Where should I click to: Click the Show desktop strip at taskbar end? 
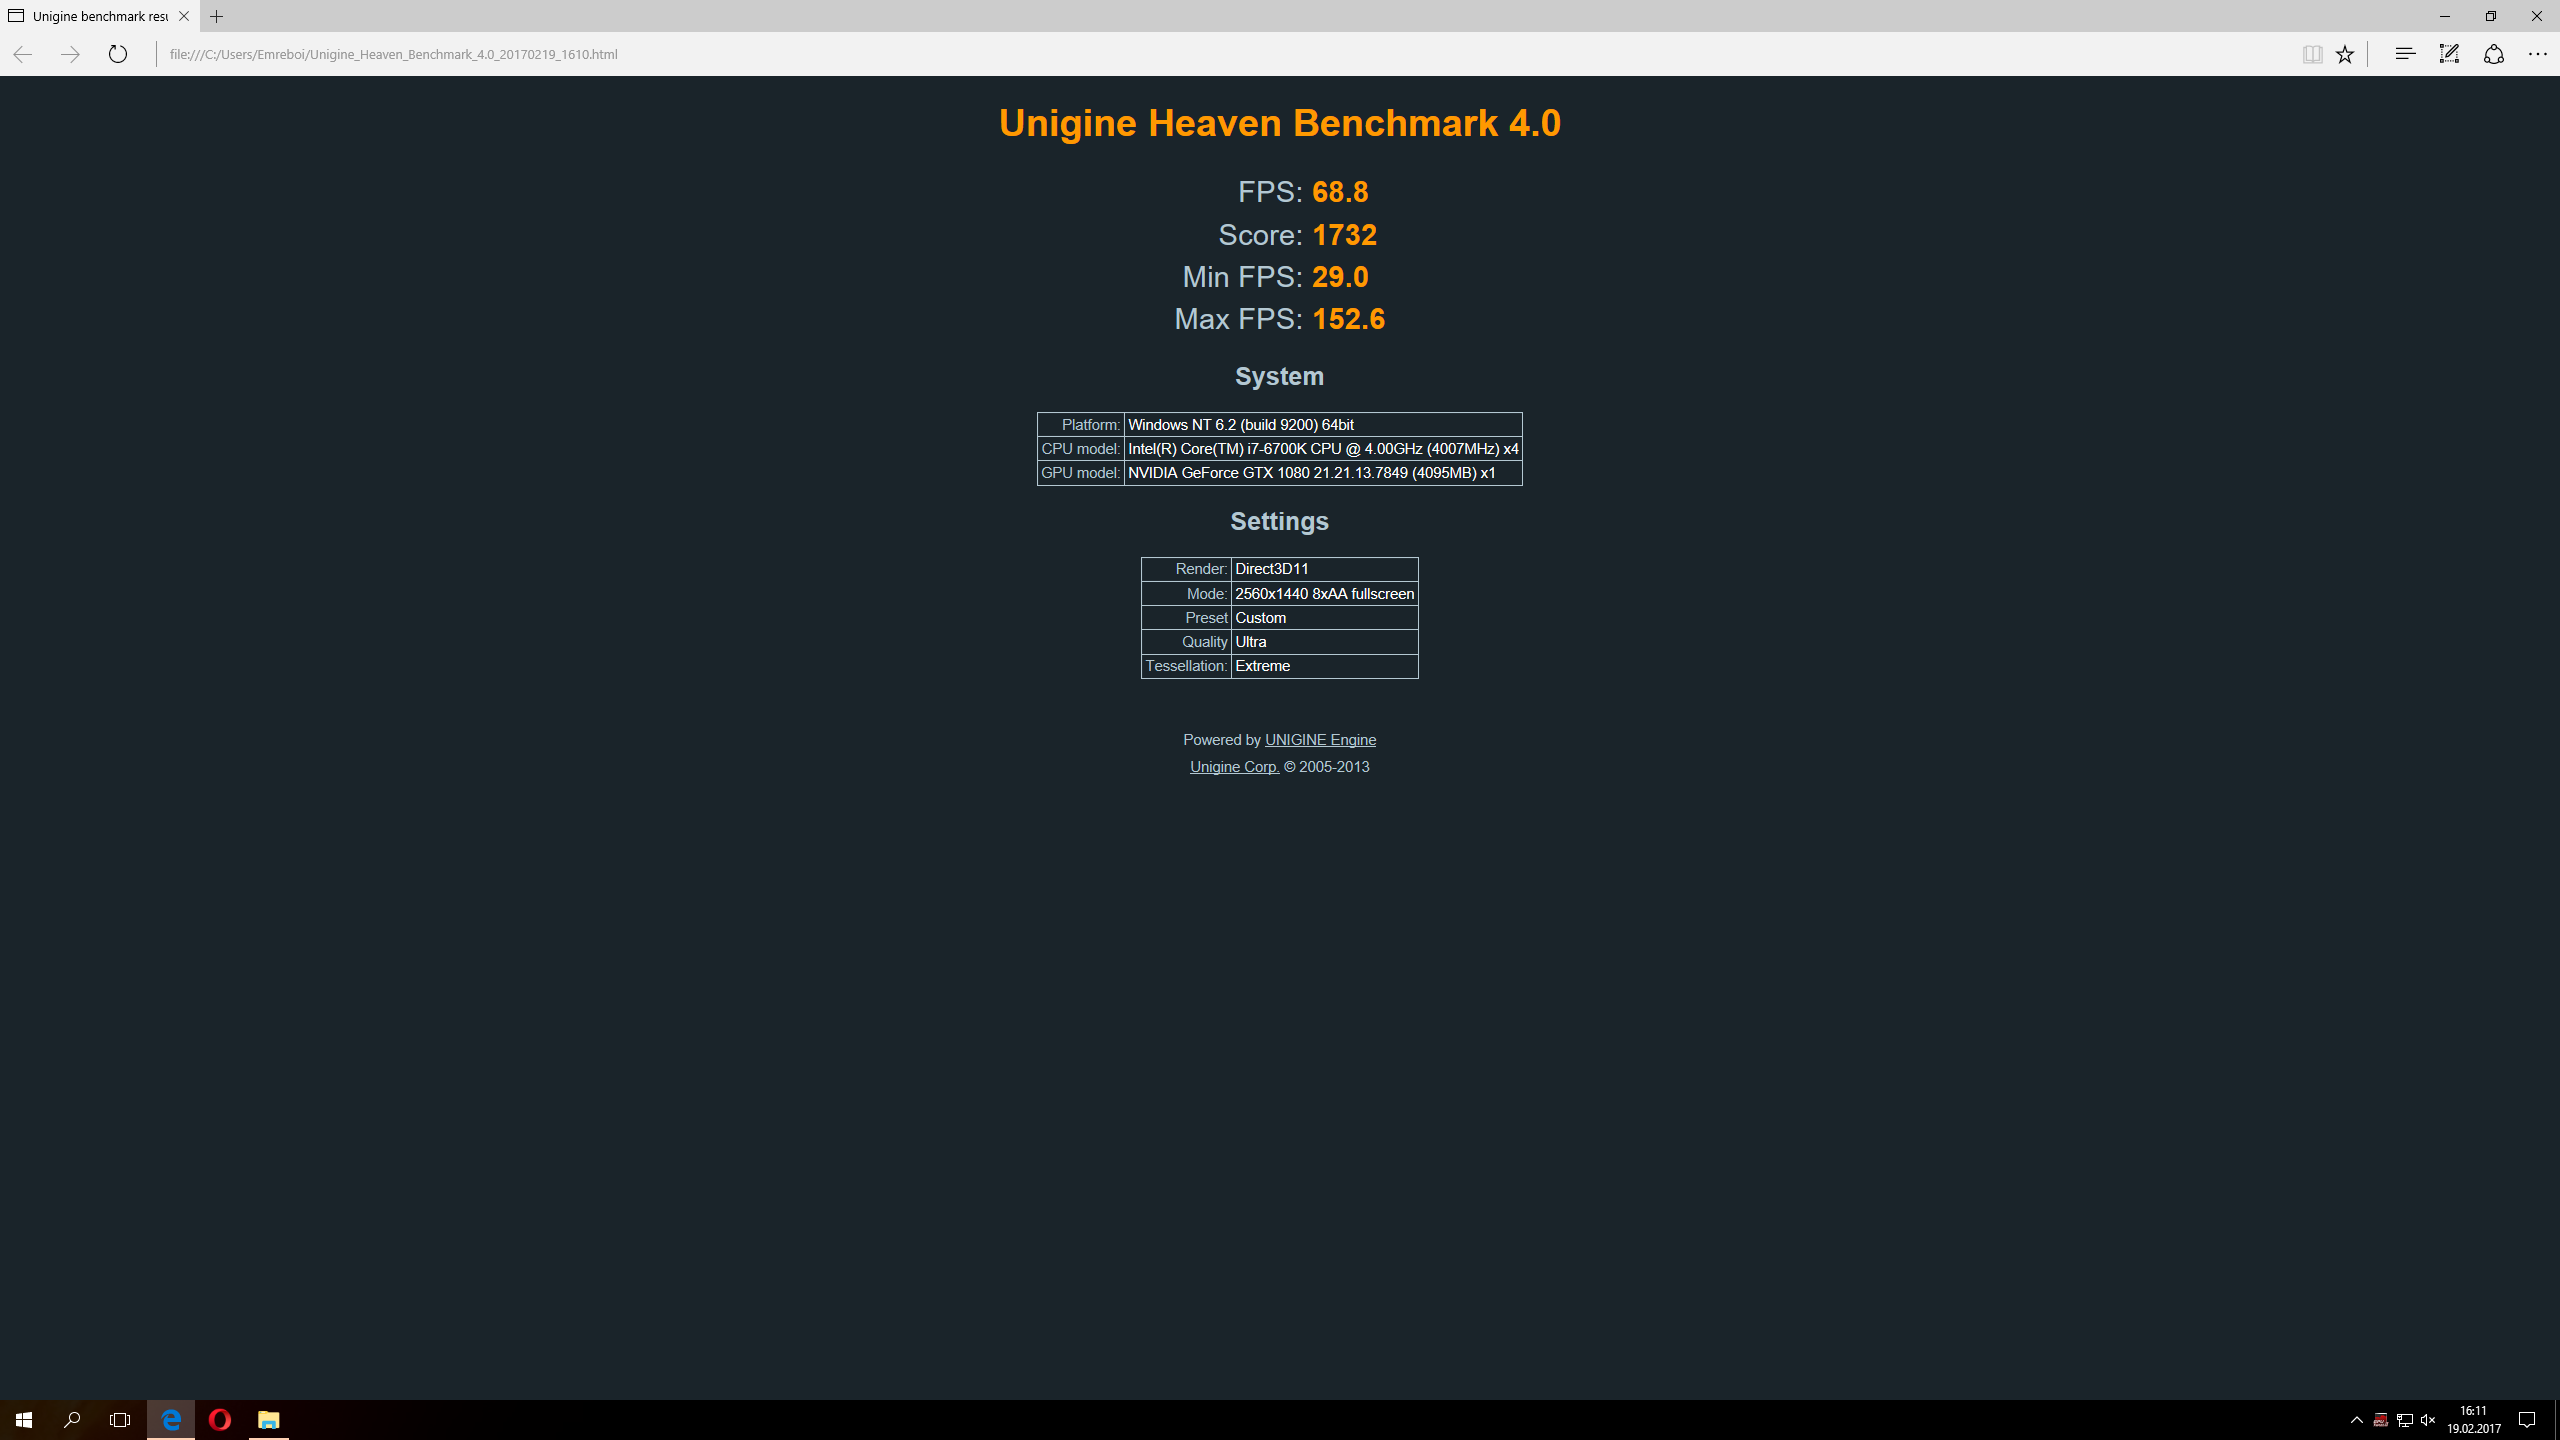pos(2556,1420)
